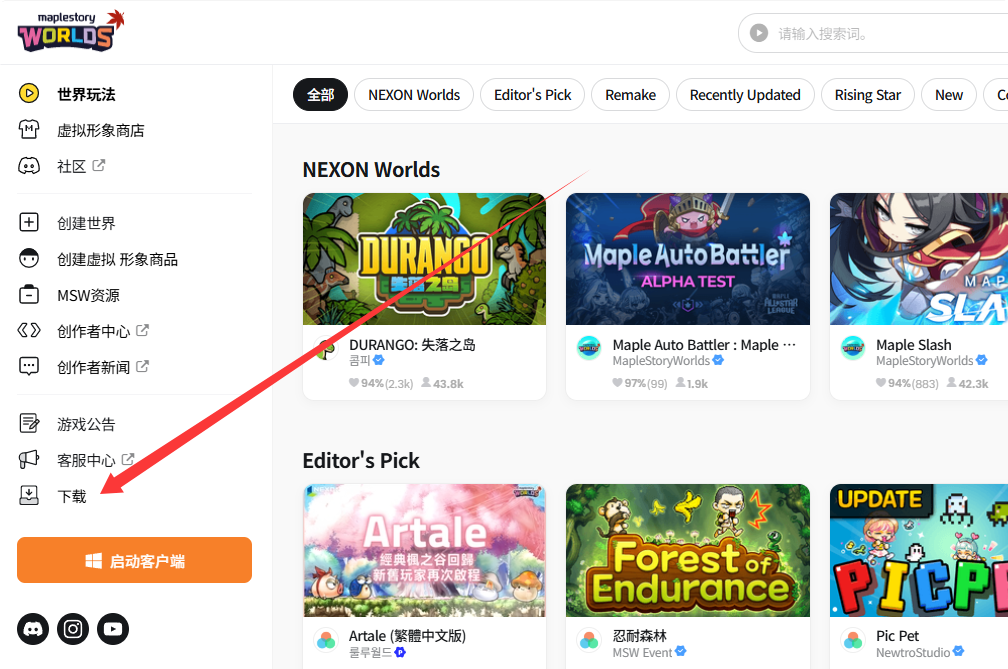Click the 创建虚拟形象商品 face icon
The height and width of the screenshot is (669, 1008).
coord(29,258)
